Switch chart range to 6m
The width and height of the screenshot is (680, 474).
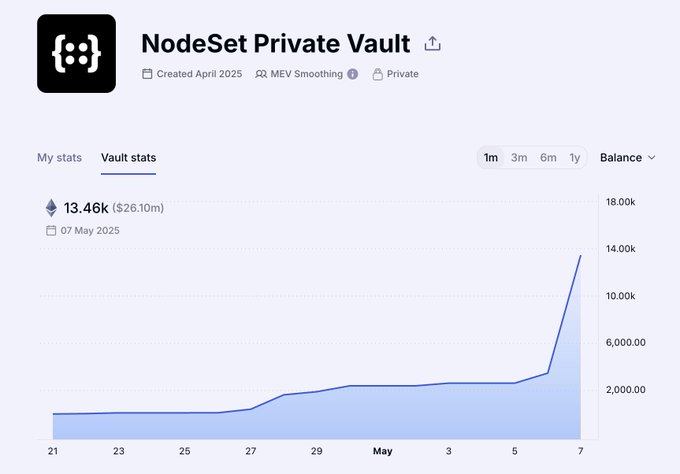[x=548, y=158]
